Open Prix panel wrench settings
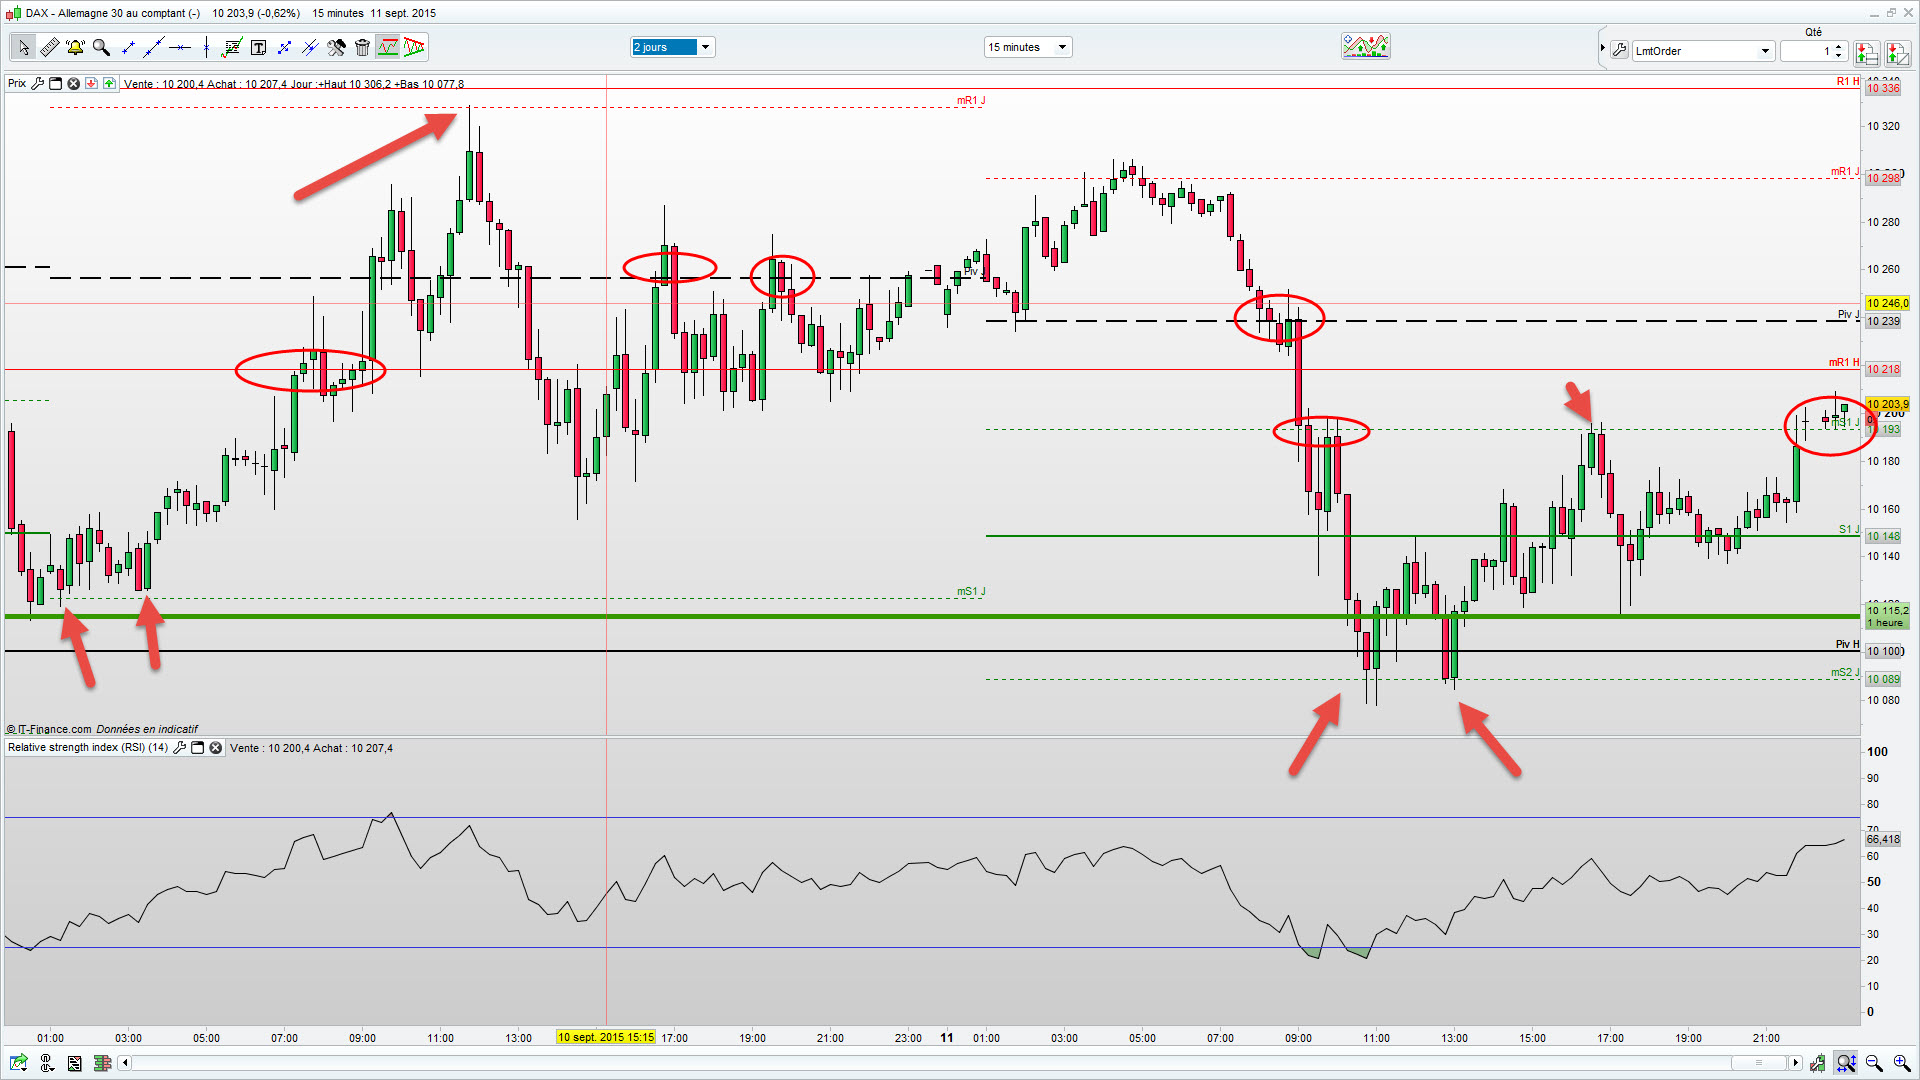1920x1080 pixels. (x=37, y=83)
